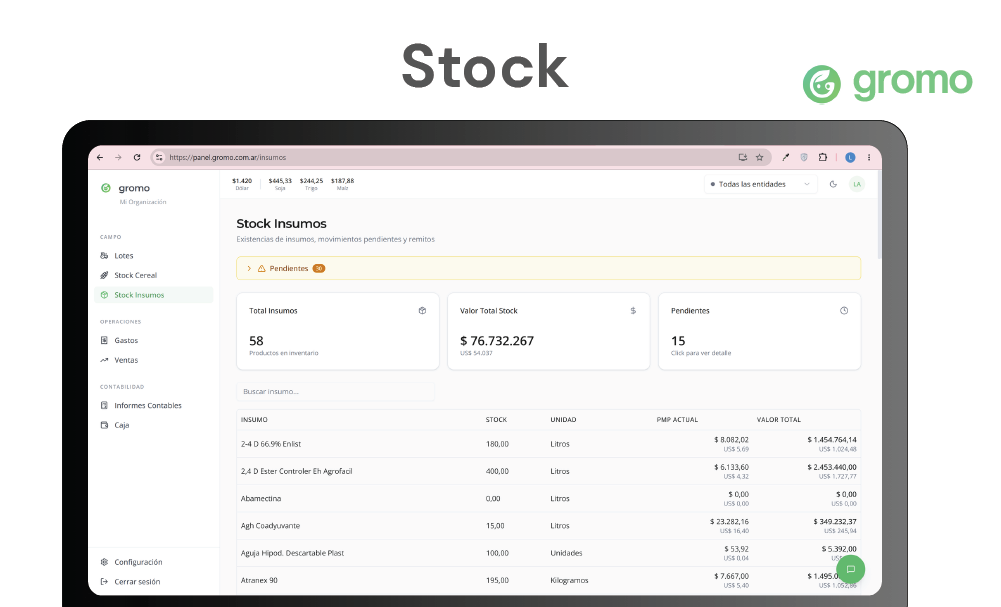The height and width of the screenshot is (607, 1001).
Task: Toggle dark mode moon icon
Action: pyautogui.click(x=833, y=184)
